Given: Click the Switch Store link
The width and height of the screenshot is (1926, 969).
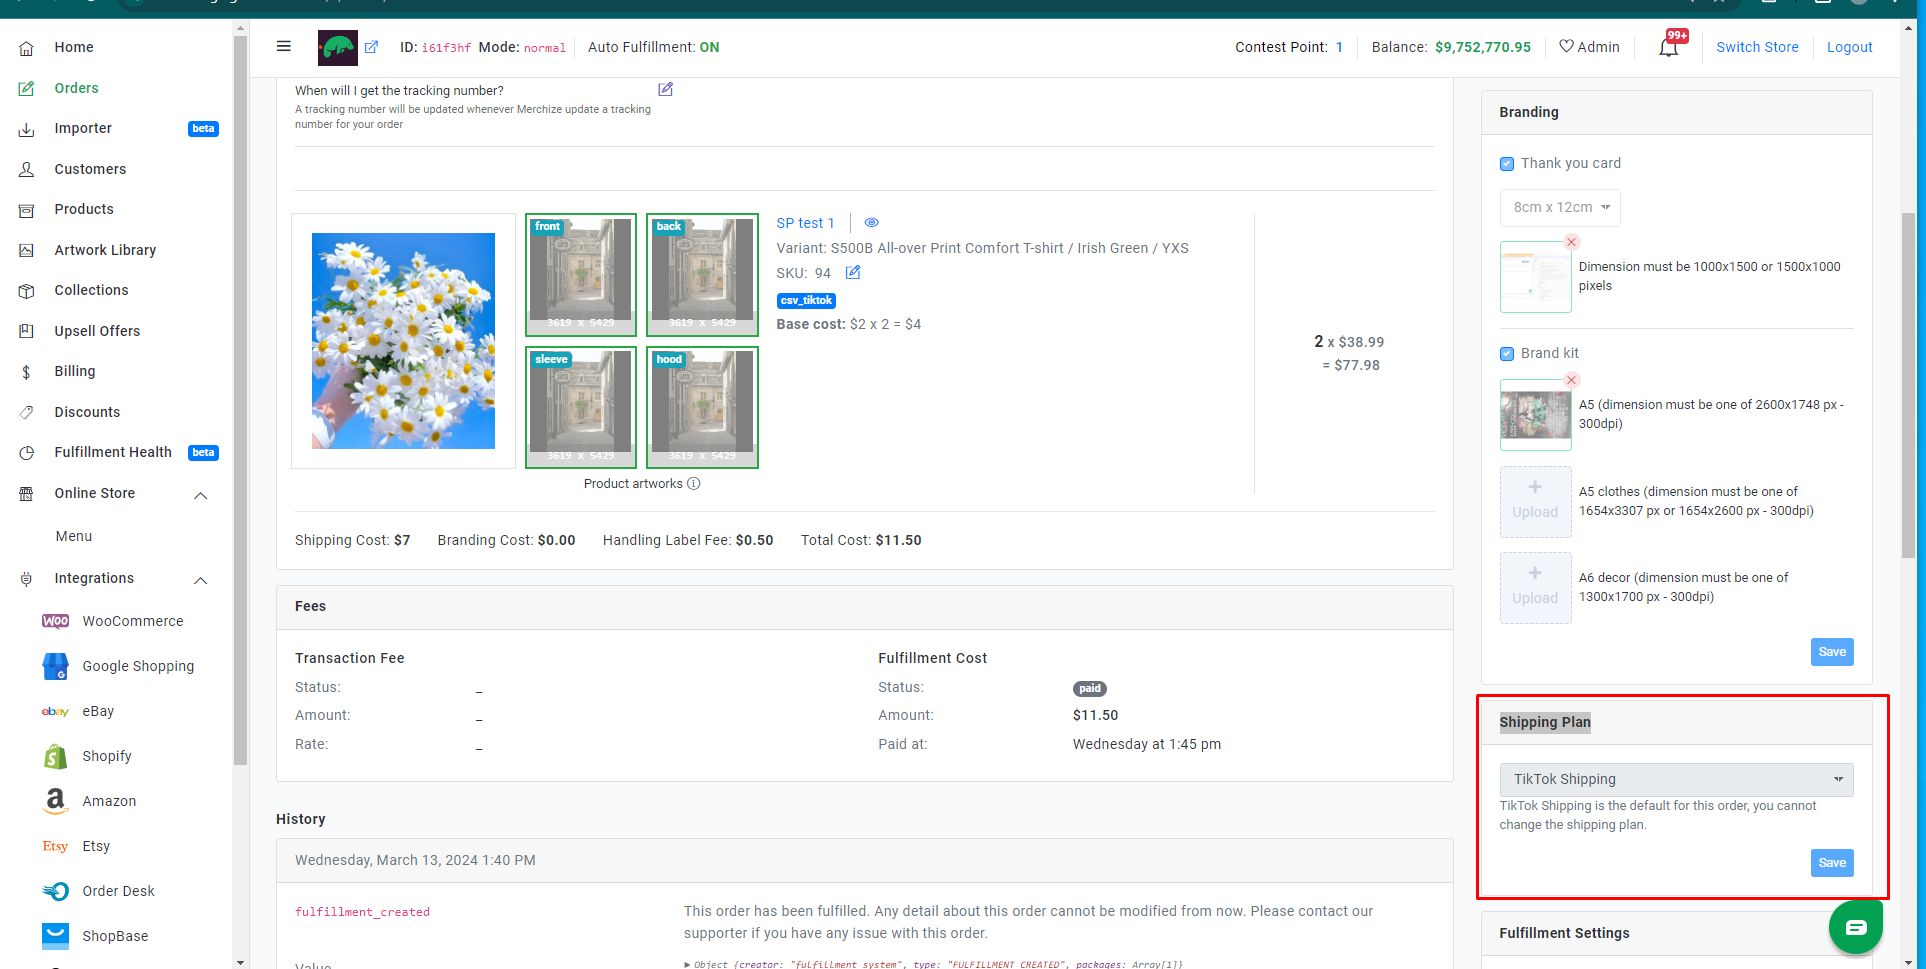Looking at the screenshot, I should (x=1757, y=47).
